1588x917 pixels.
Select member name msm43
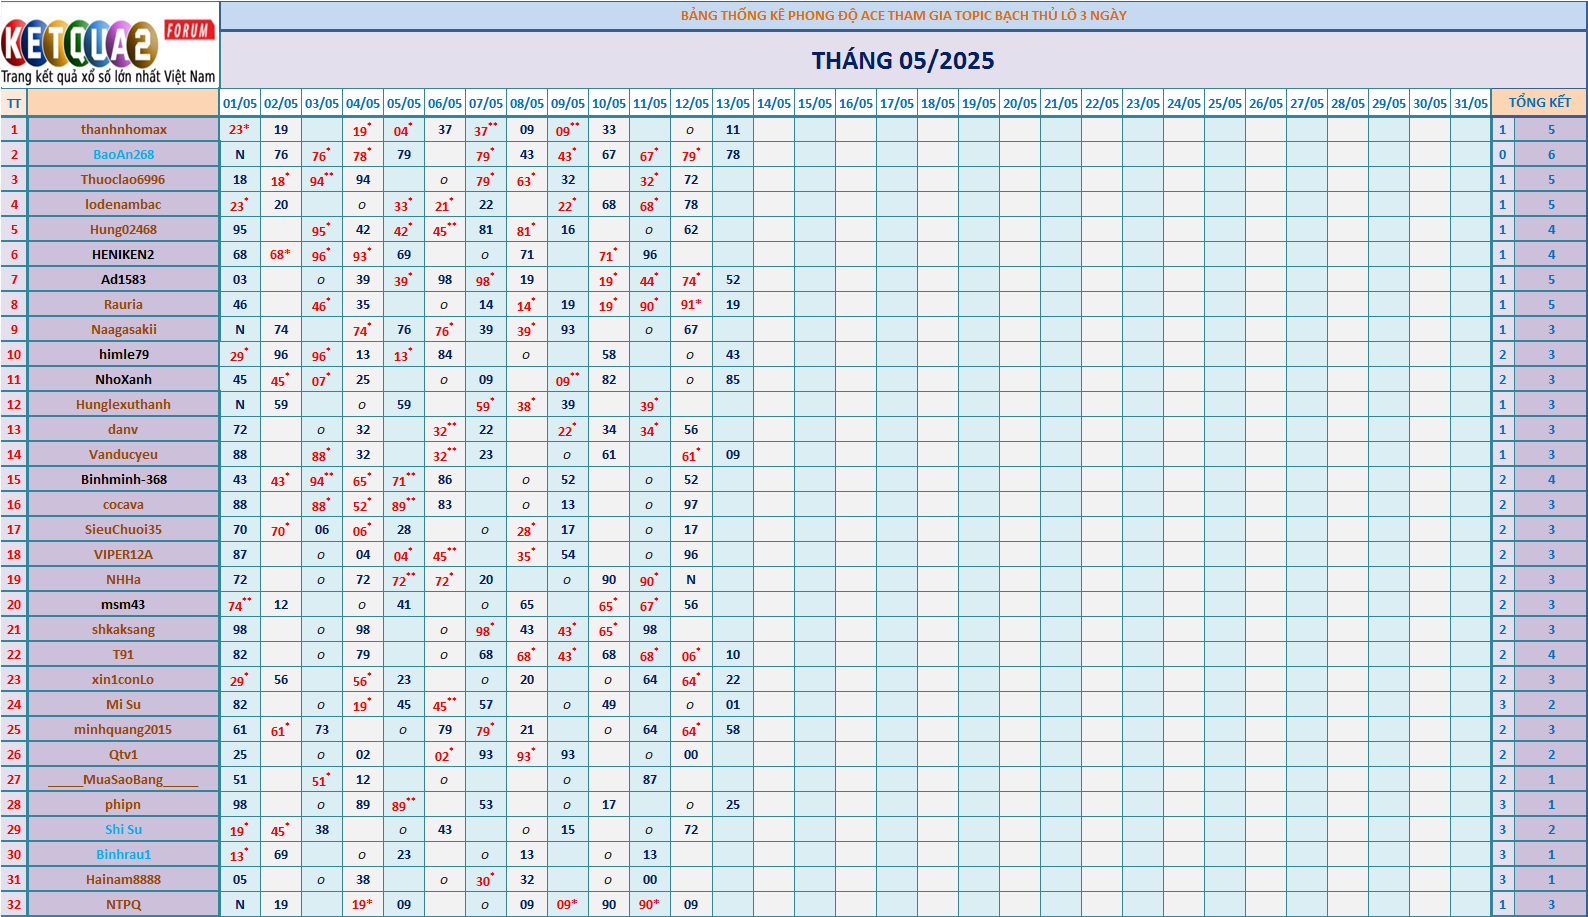[x=123, y=604]
